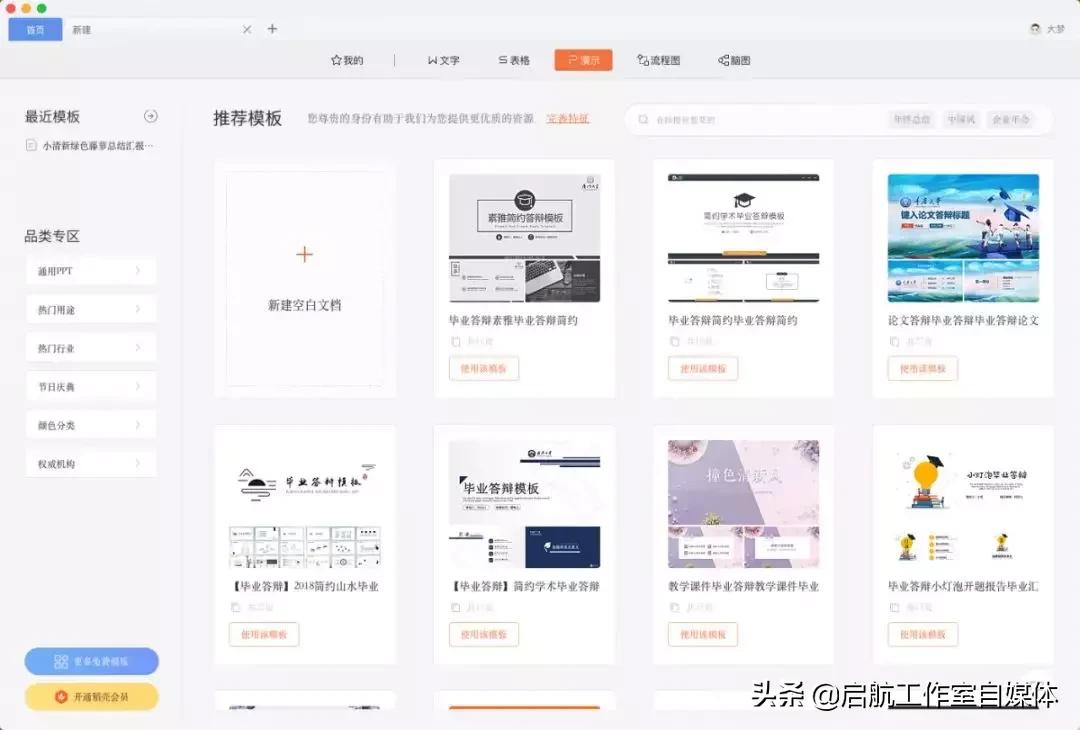Click the plus icon in 新建空白文档 card
This screenshot has height=730, width=1080.
304,254
